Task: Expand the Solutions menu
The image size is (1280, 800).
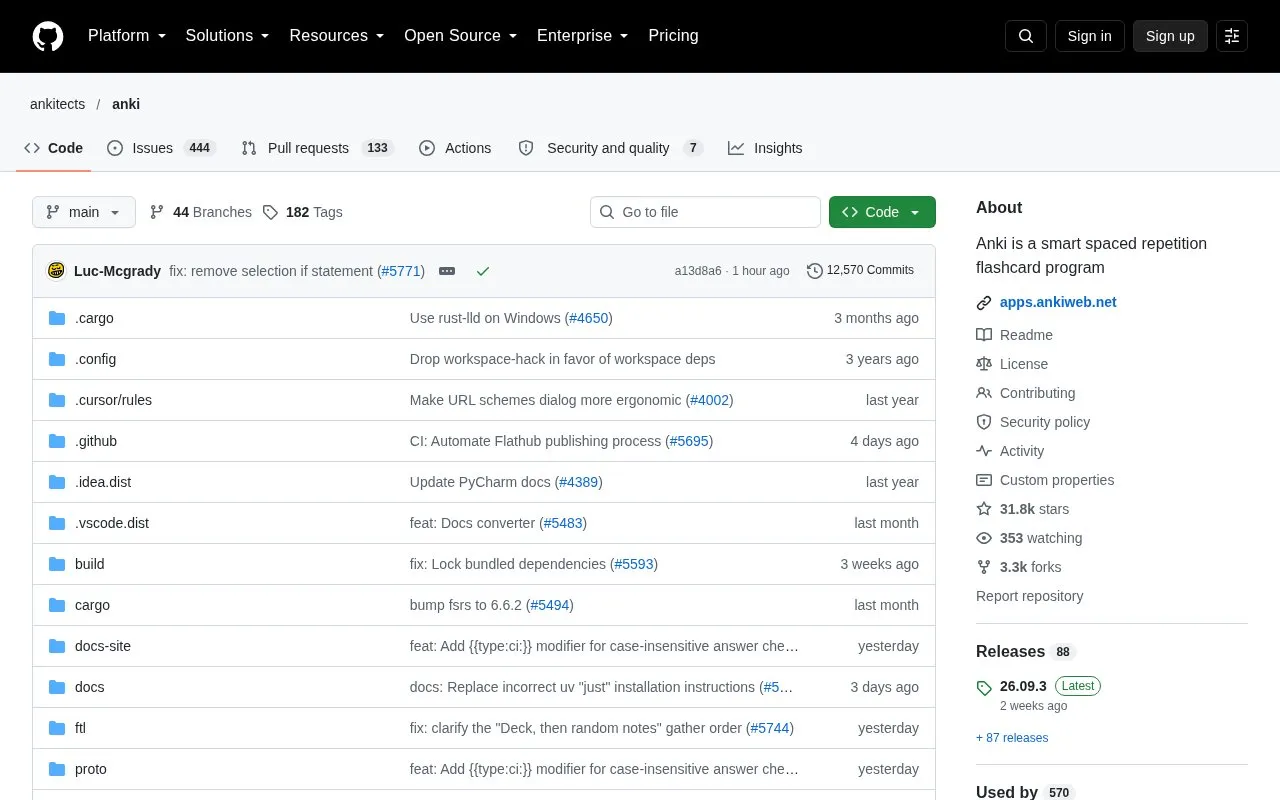Action: tap(228, 36)
